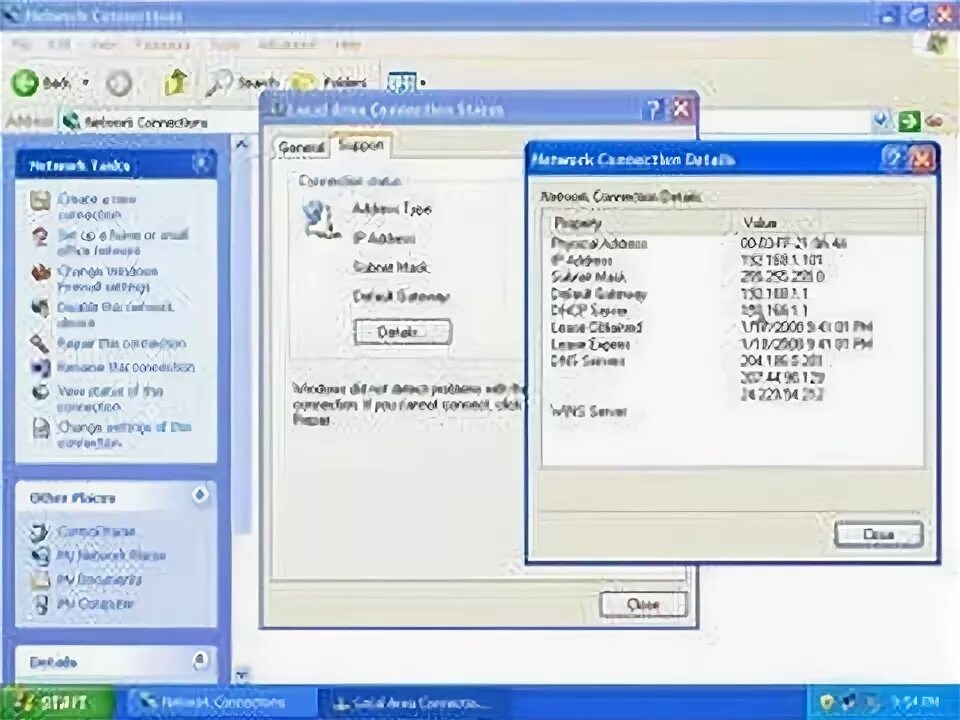
Task: Toggle the Folders pane button
Action: tap(329, 83)
